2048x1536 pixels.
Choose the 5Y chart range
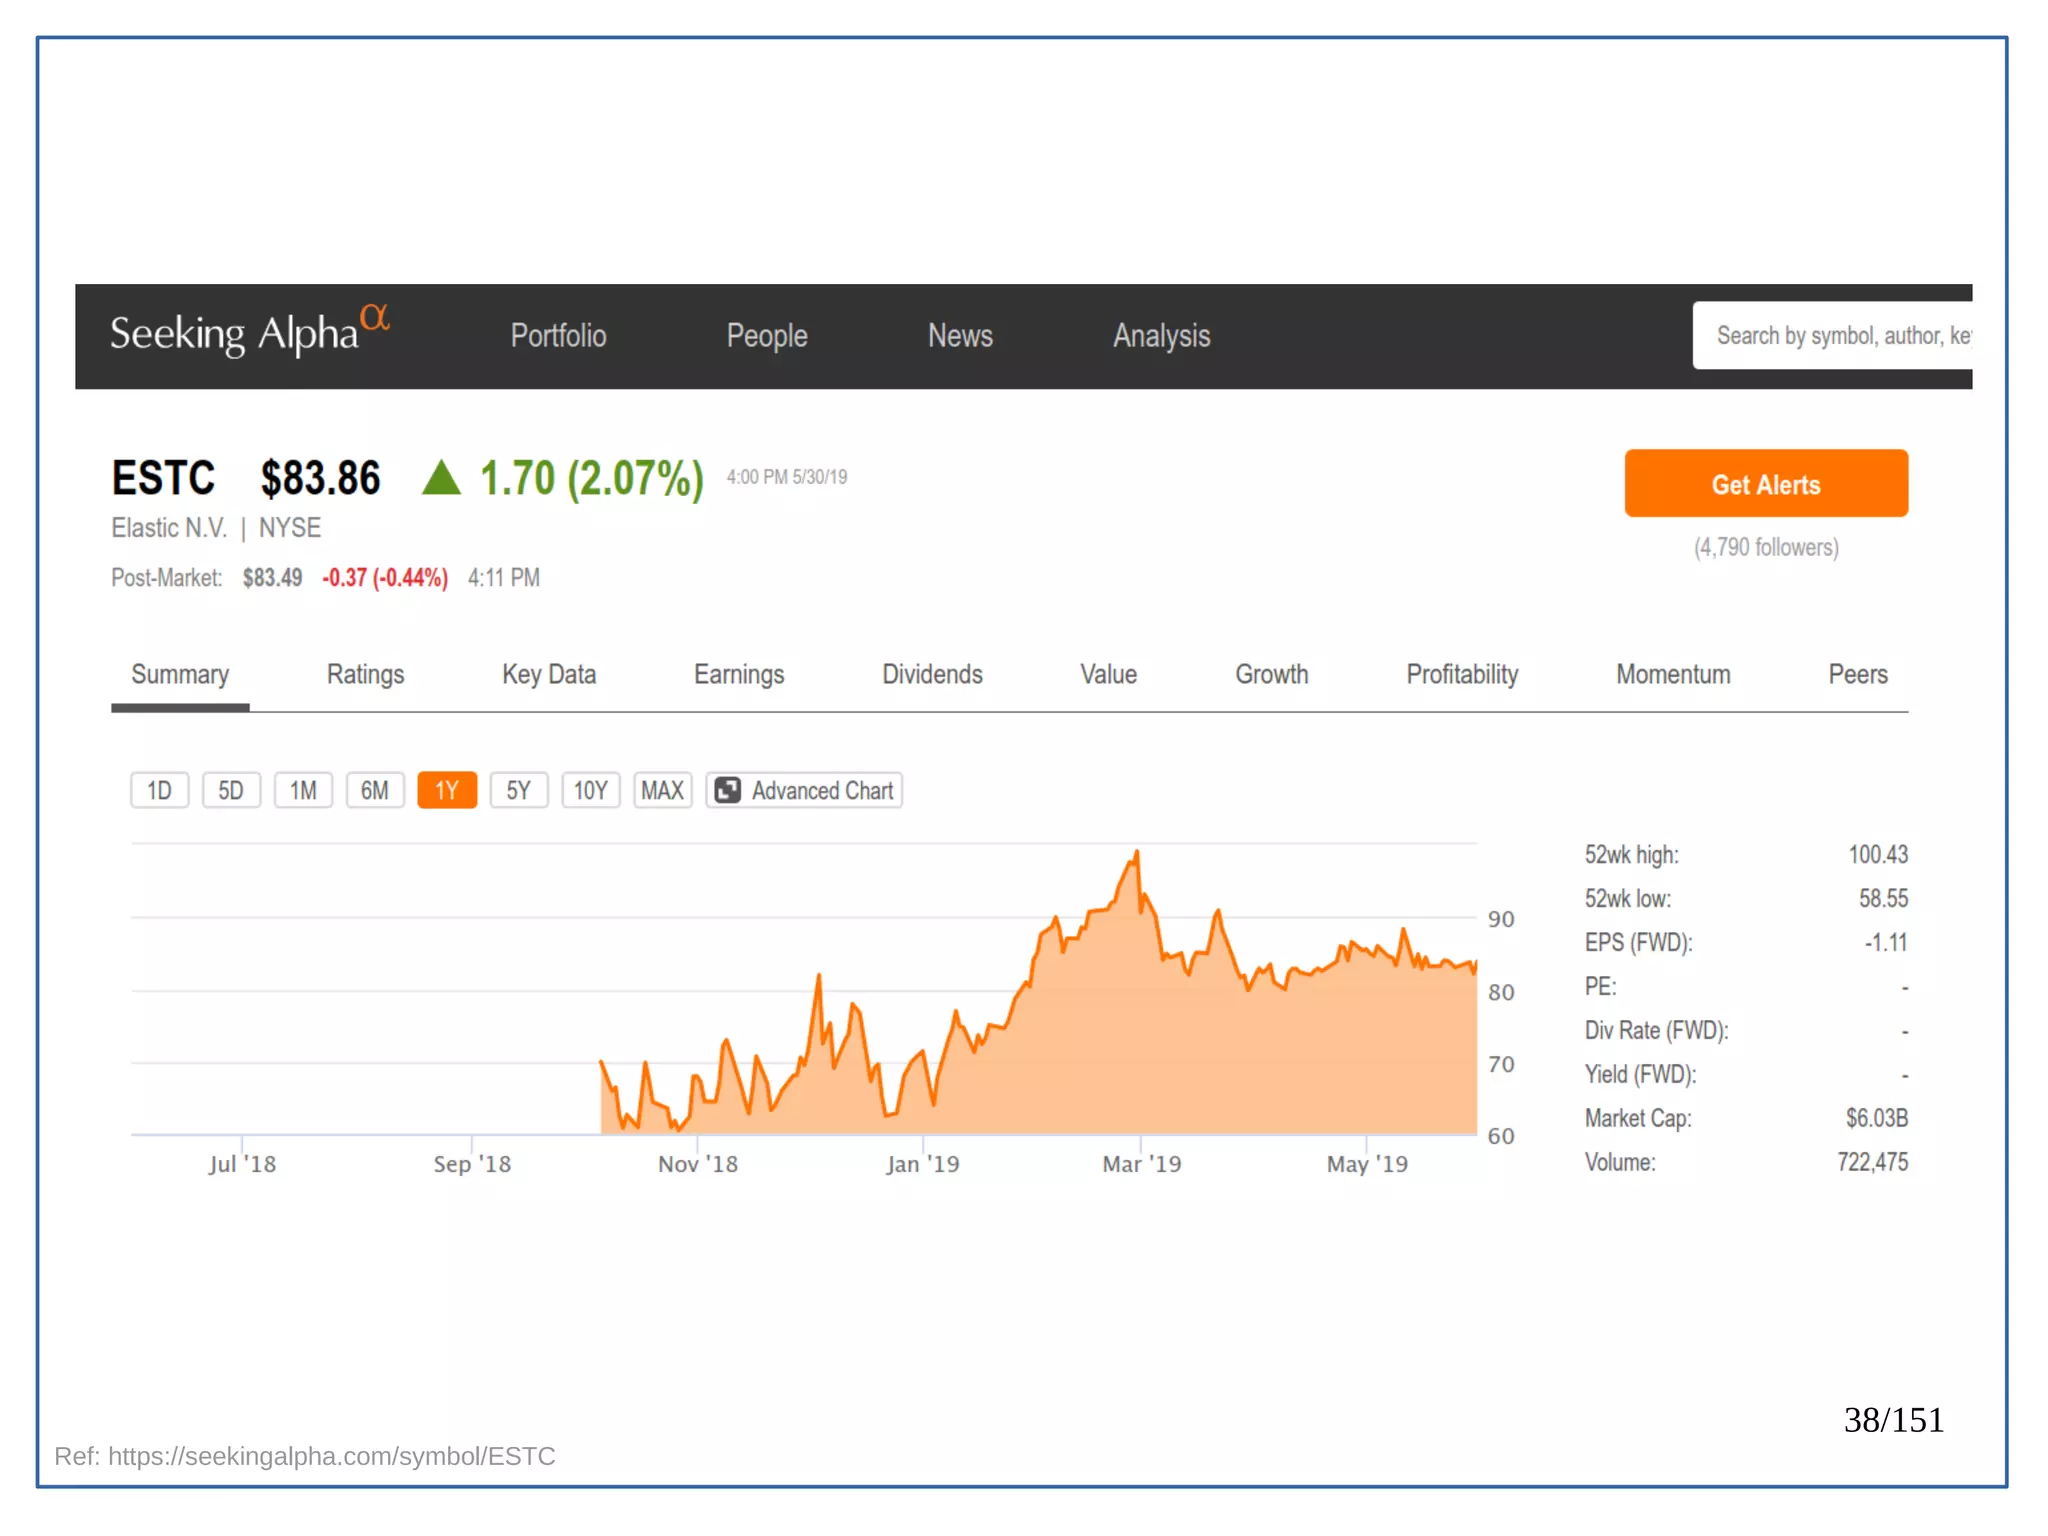point(518,790)
